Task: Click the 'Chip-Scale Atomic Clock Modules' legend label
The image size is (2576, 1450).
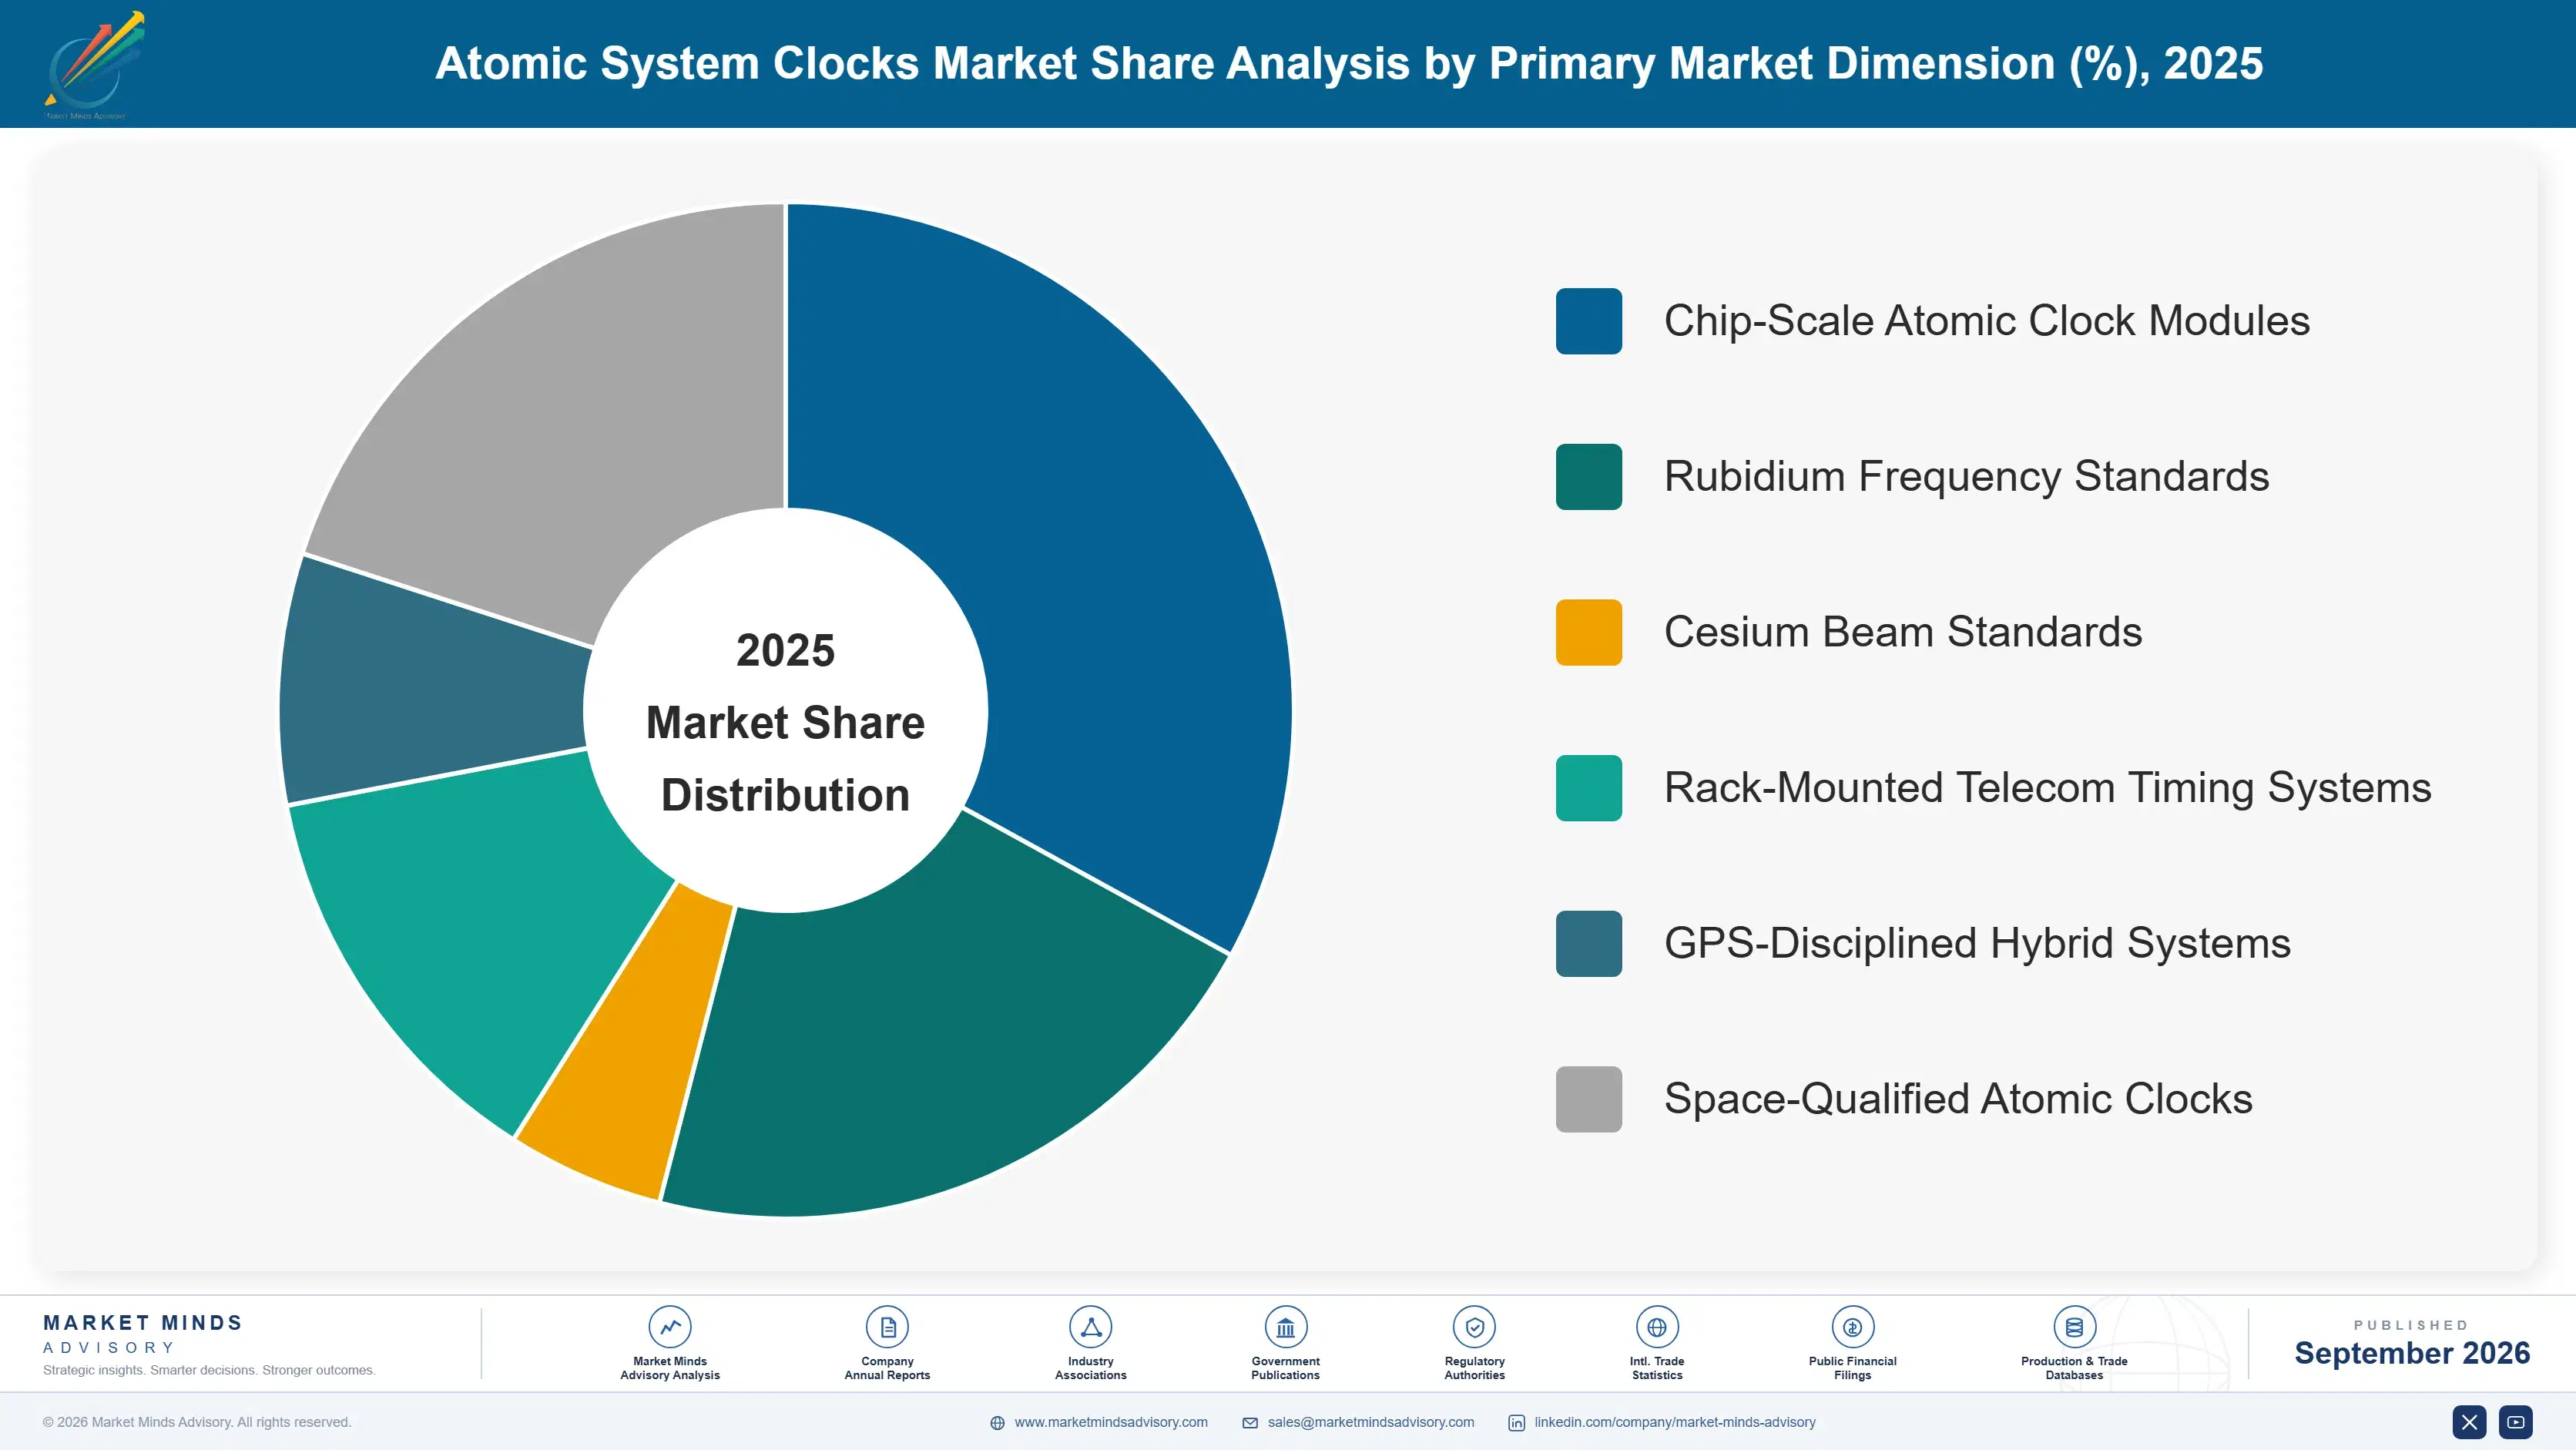Action: tap(1986, 321)
